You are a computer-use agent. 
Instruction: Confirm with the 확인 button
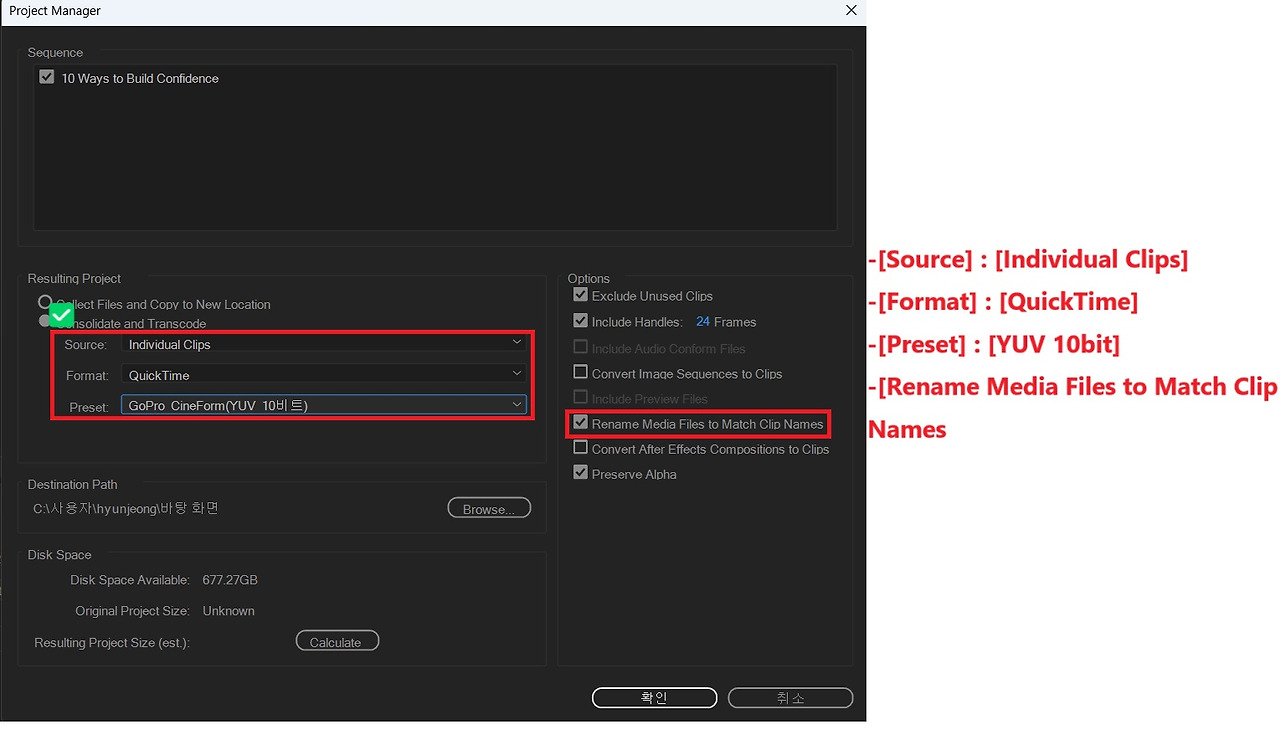pos(654,698)
